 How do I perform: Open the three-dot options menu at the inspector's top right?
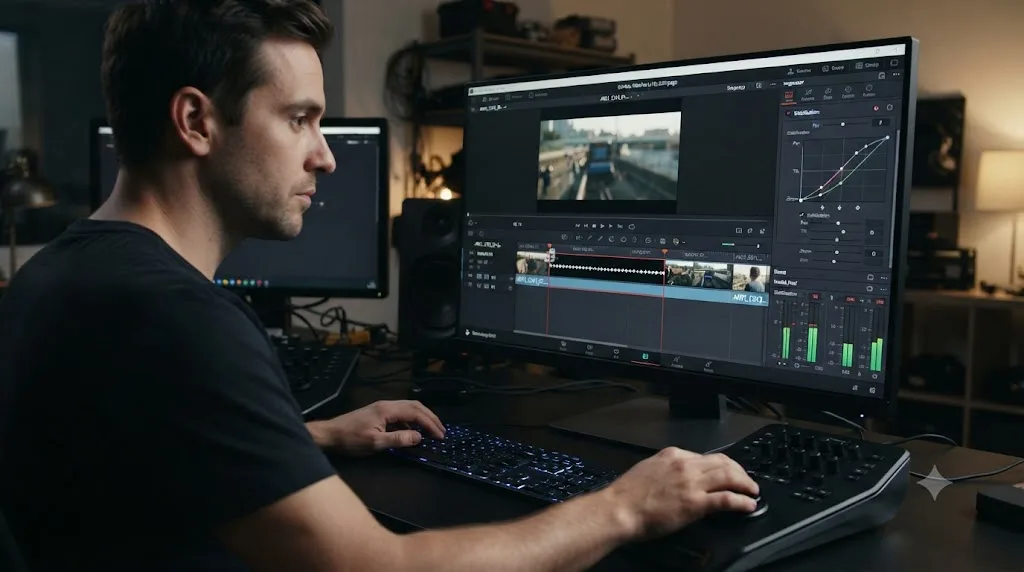(896, 74)
